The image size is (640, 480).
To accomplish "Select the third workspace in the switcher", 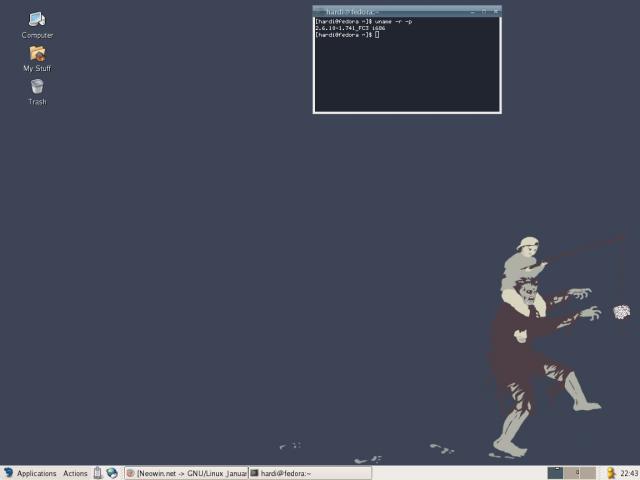I will [588, 473].
